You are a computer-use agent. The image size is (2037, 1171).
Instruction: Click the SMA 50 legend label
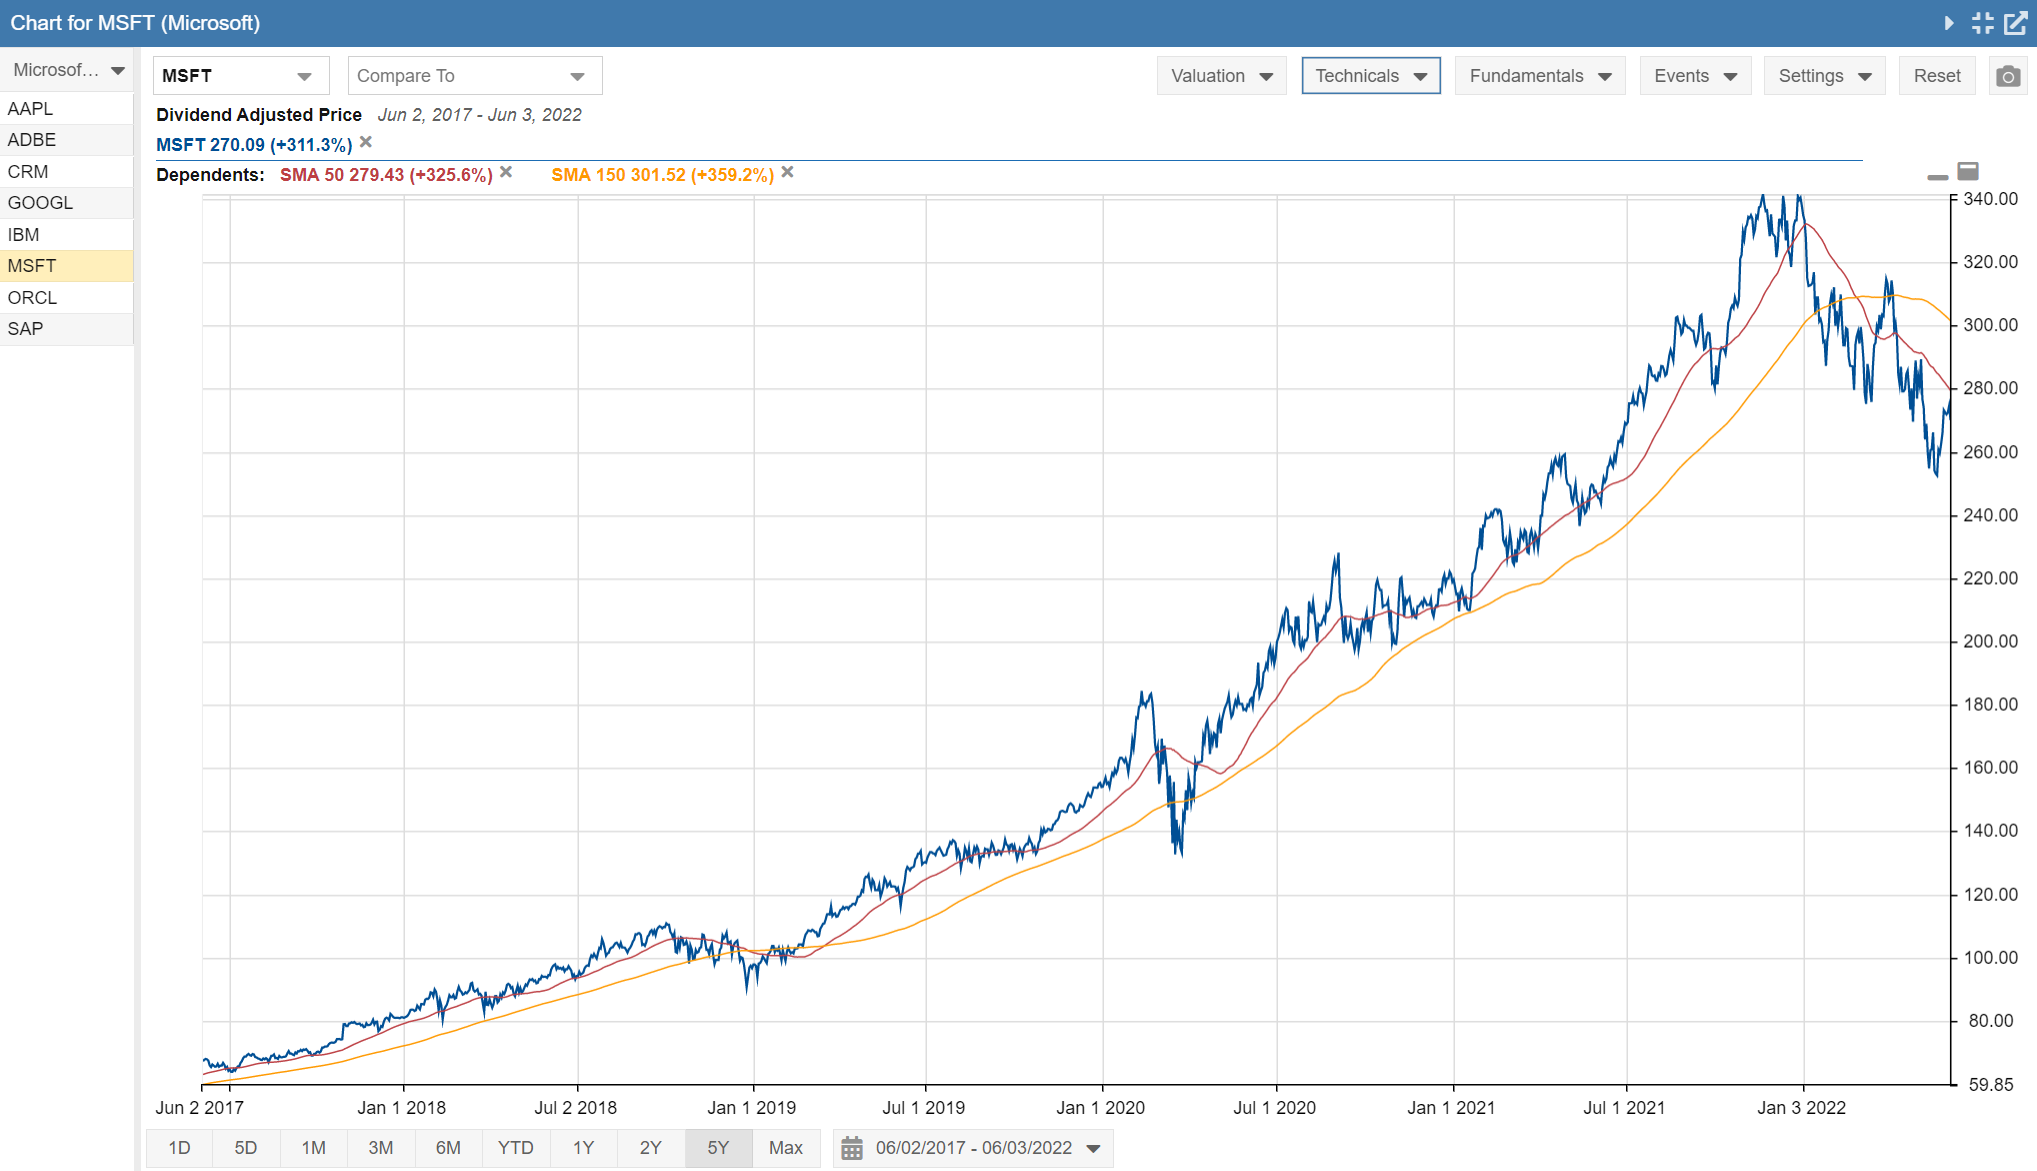(386, 175)
